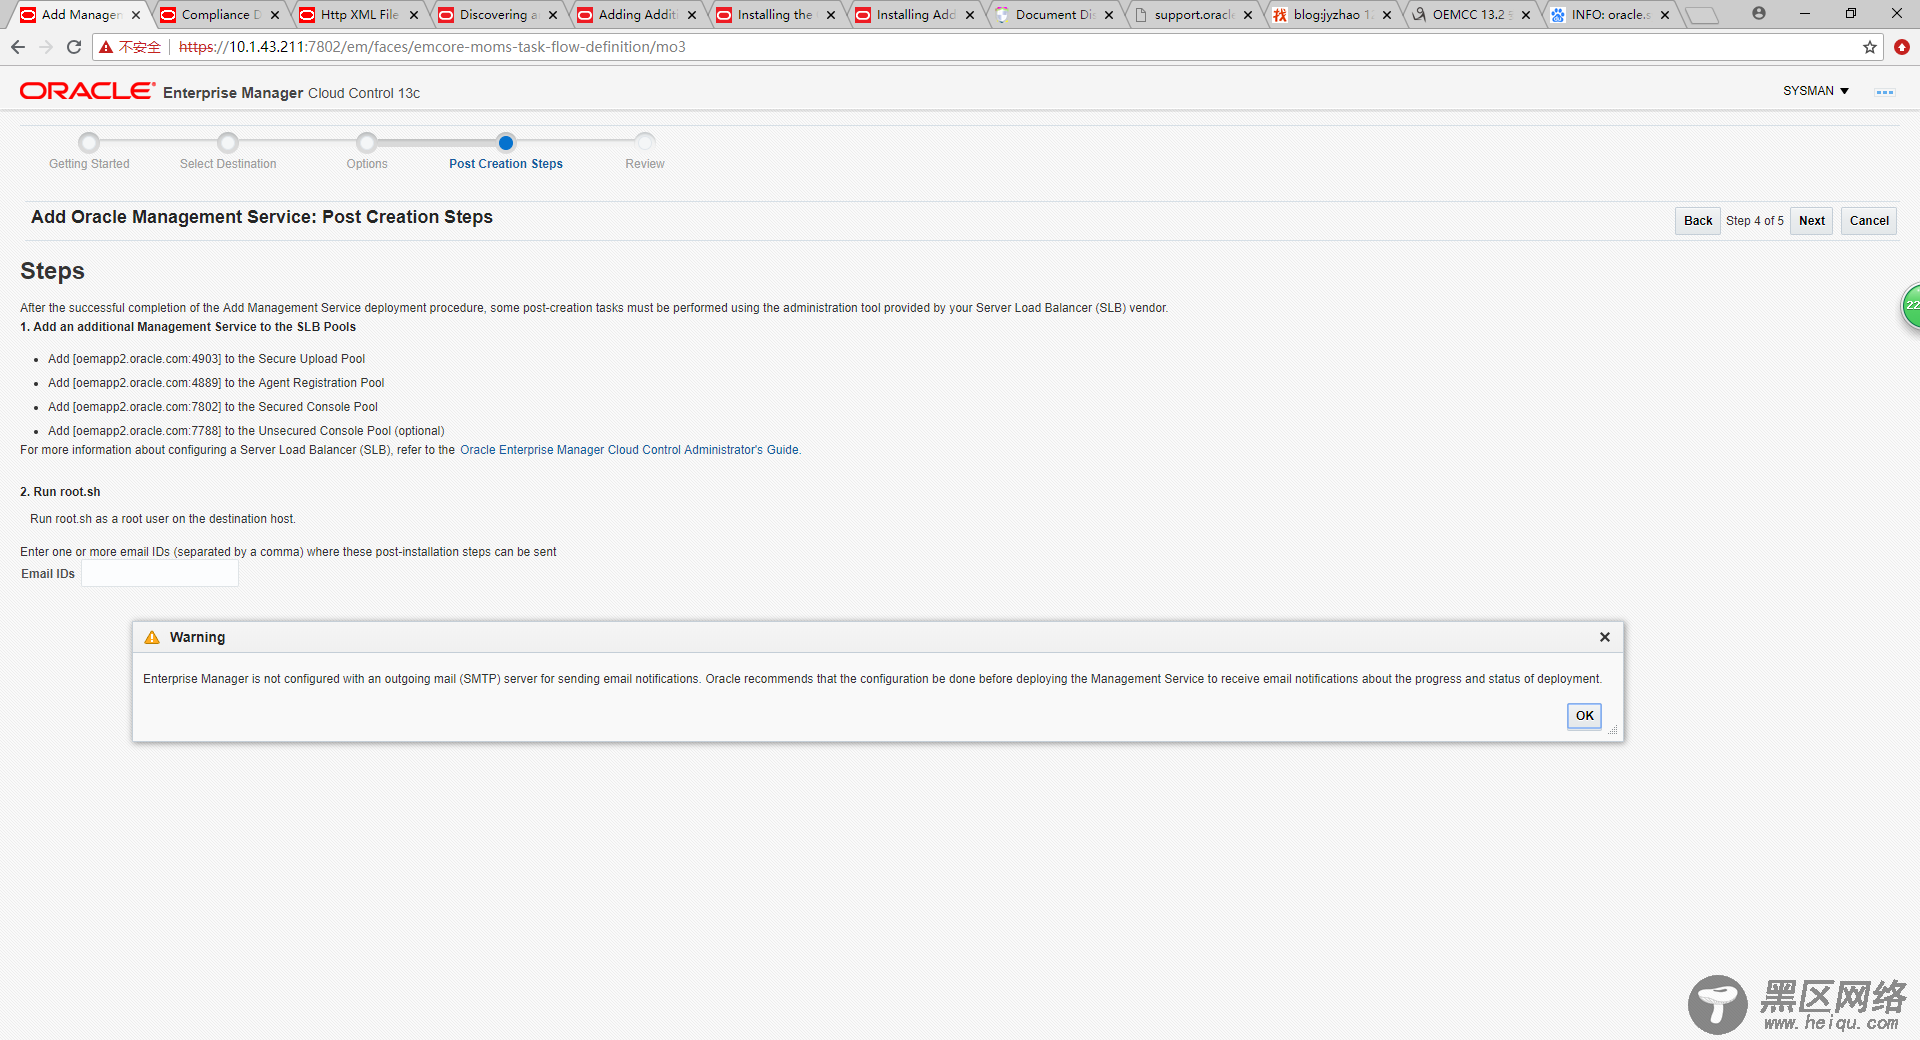Select text 'Add [oemapp2.oracle.com:4903] to the Secure Upload Pool'
The image size is (1920, 1040).
coord(206,359)
